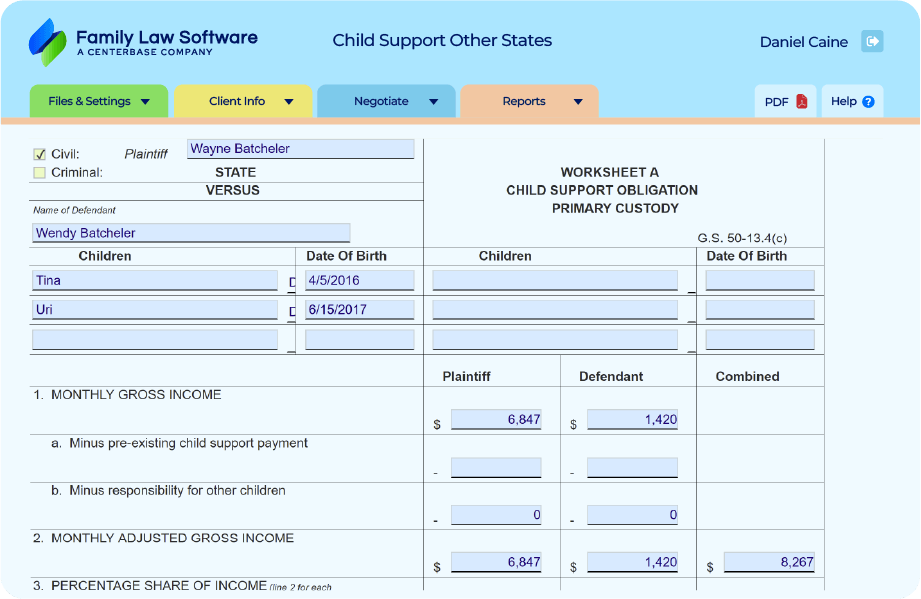Click the Help button
Screen dimensions: 921x599
[852, 102]
